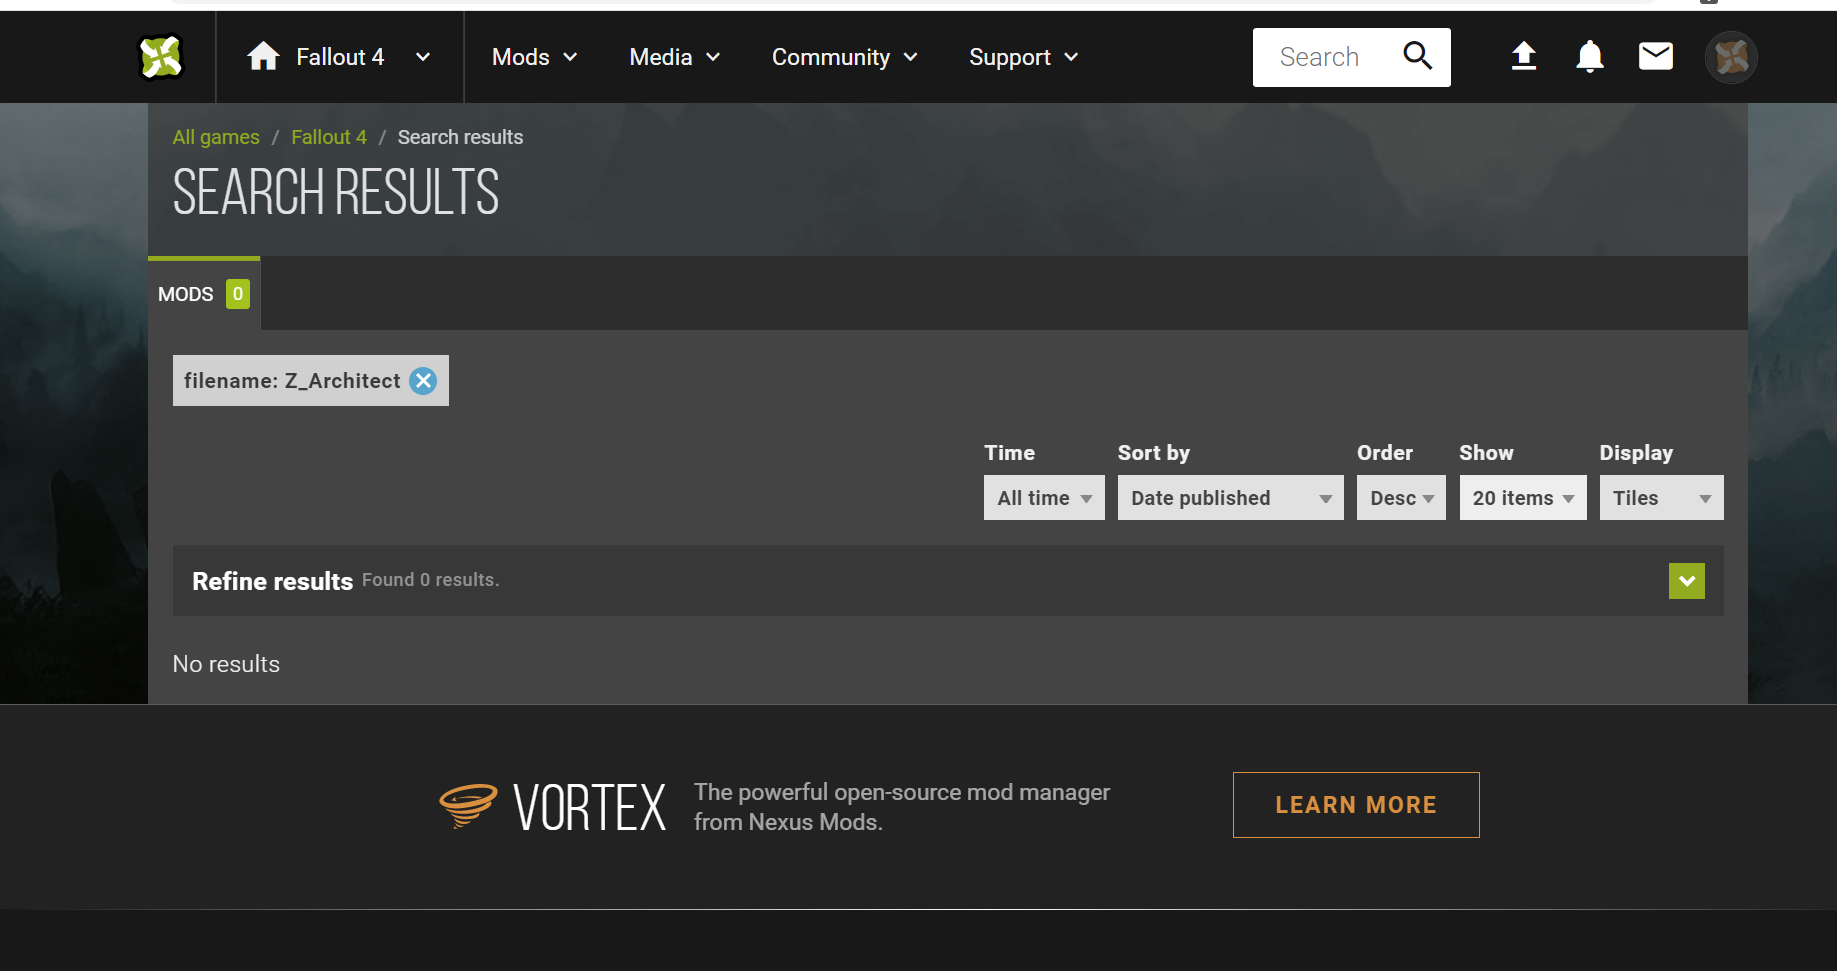Click the All games breadcrumb link
1837x971 pixels.
click(216, 137)
